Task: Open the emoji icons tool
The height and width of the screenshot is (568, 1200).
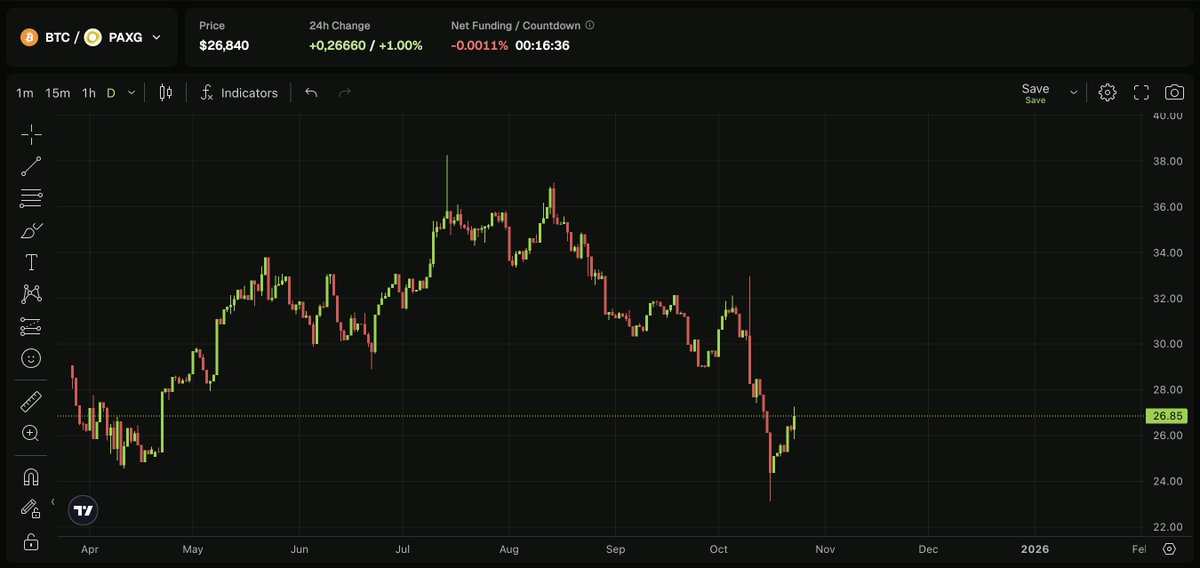Action: tap(31, 358)
